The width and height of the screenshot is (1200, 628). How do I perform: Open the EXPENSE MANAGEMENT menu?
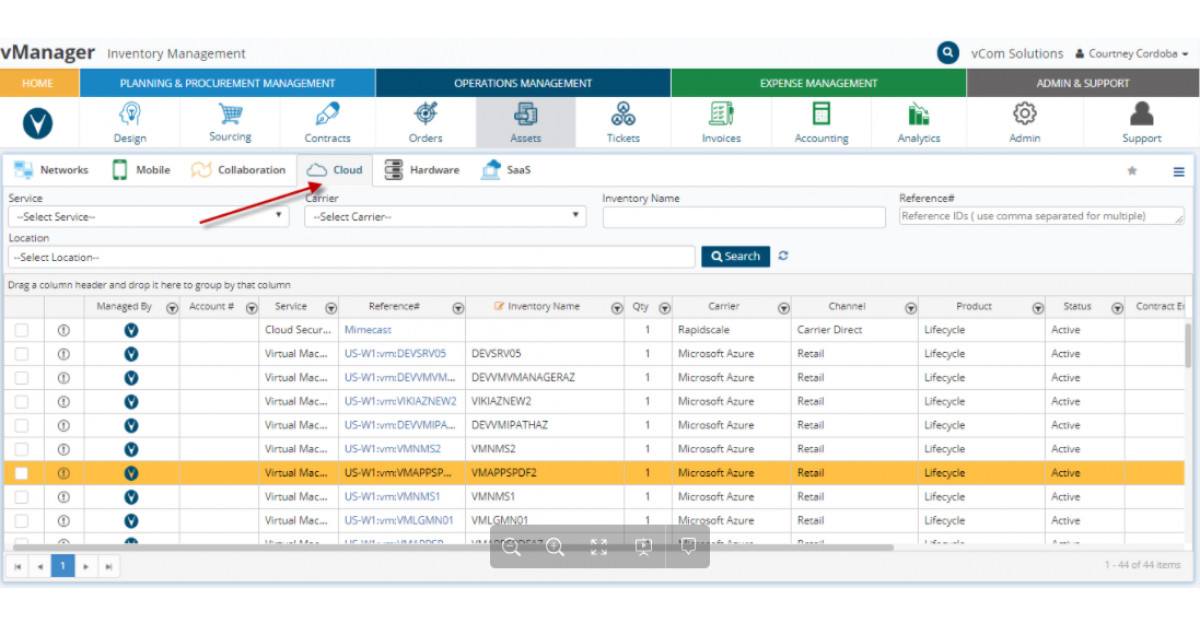tap(817, 82)
